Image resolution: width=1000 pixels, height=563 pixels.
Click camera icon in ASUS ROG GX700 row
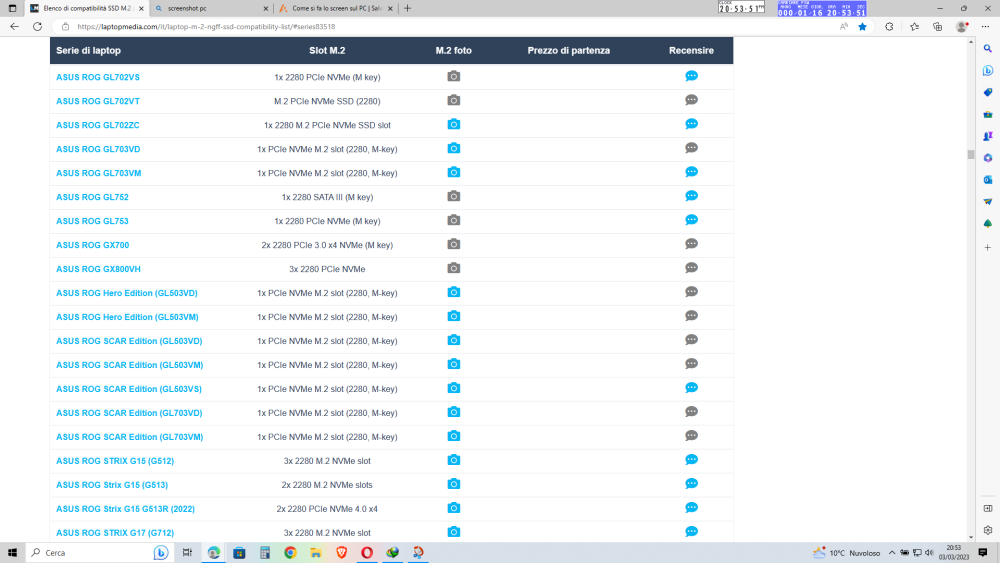(x=453, y=244)
